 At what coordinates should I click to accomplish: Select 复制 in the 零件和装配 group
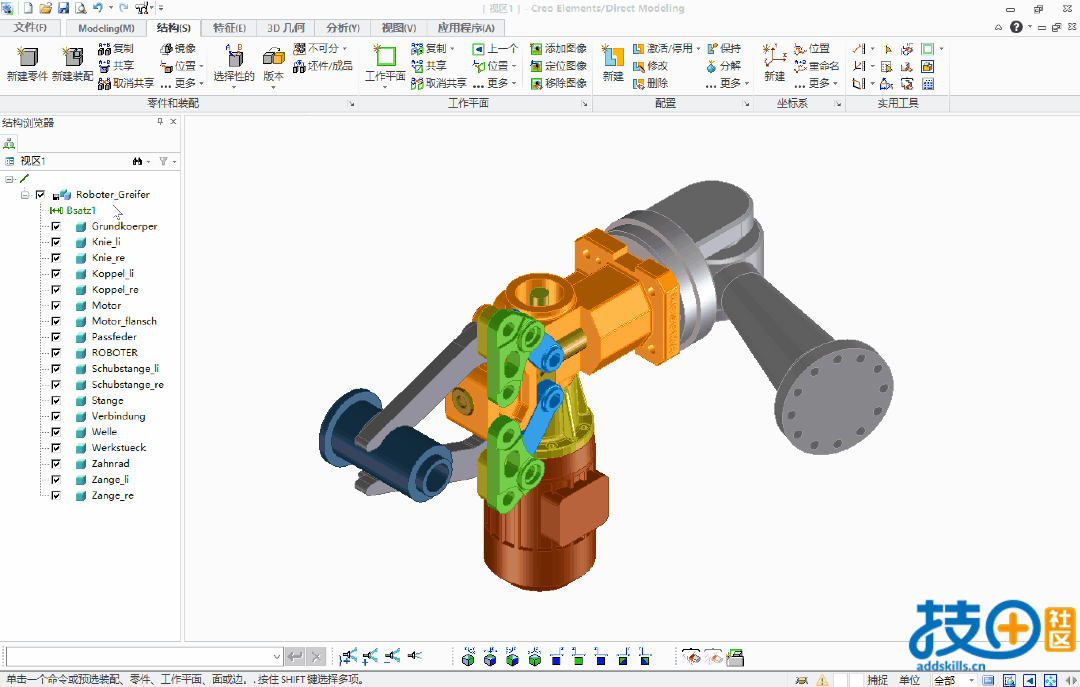click(x=116, y=49)
